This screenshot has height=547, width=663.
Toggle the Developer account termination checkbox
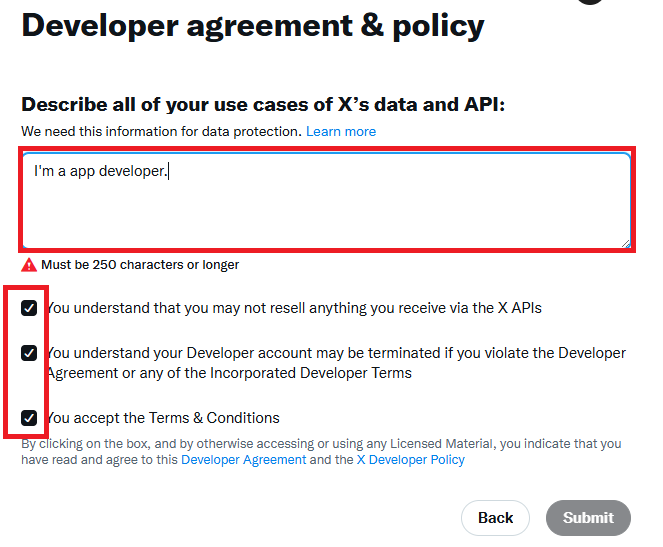(29, 353)
